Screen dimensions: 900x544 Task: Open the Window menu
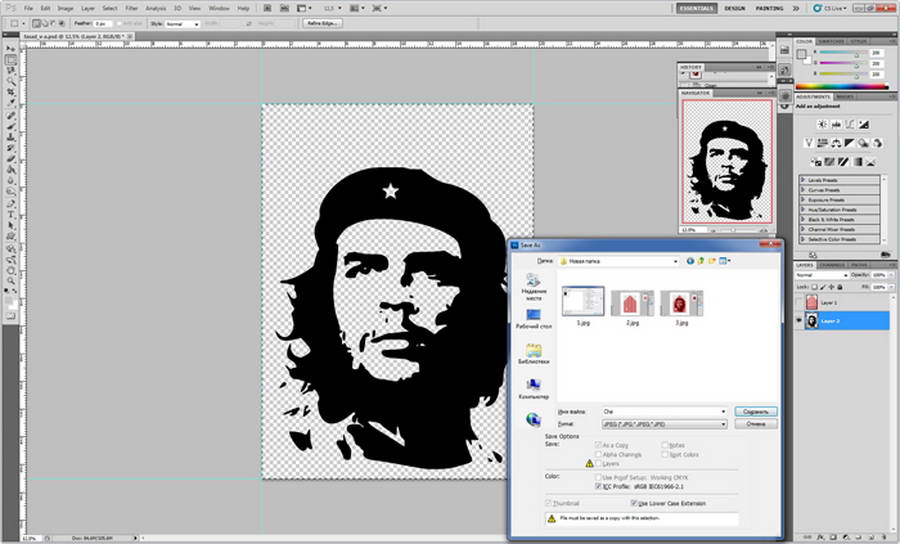(x=219, y=8)
